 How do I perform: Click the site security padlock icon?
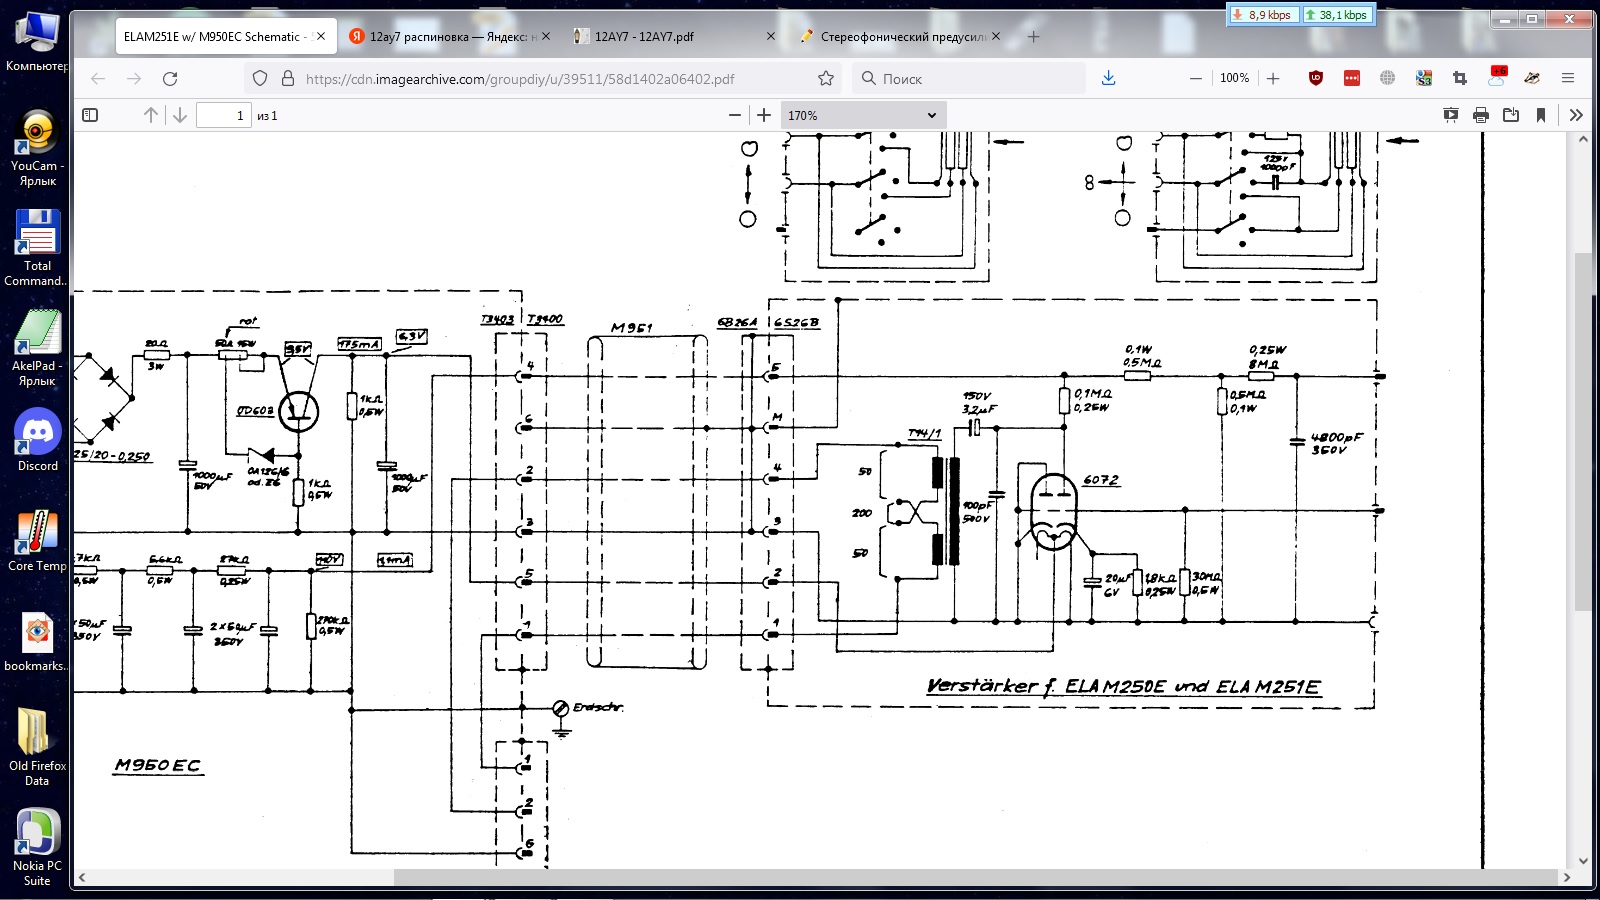tap(288, 78)
